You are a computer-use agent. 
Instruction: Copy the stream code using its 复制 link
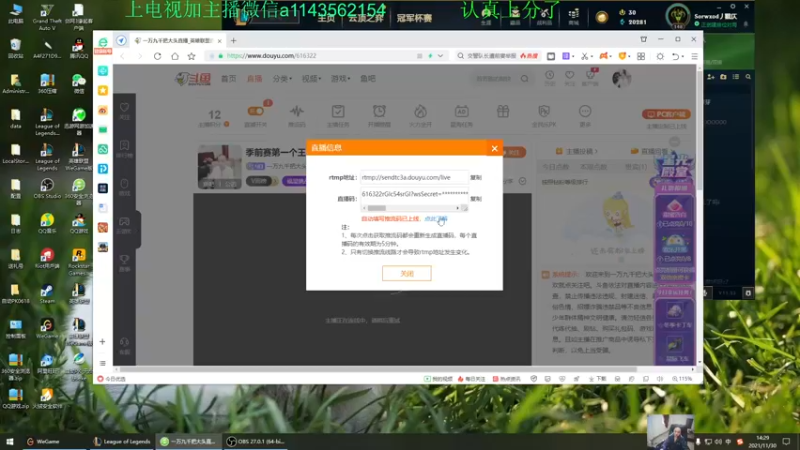[x=476, y=199]
